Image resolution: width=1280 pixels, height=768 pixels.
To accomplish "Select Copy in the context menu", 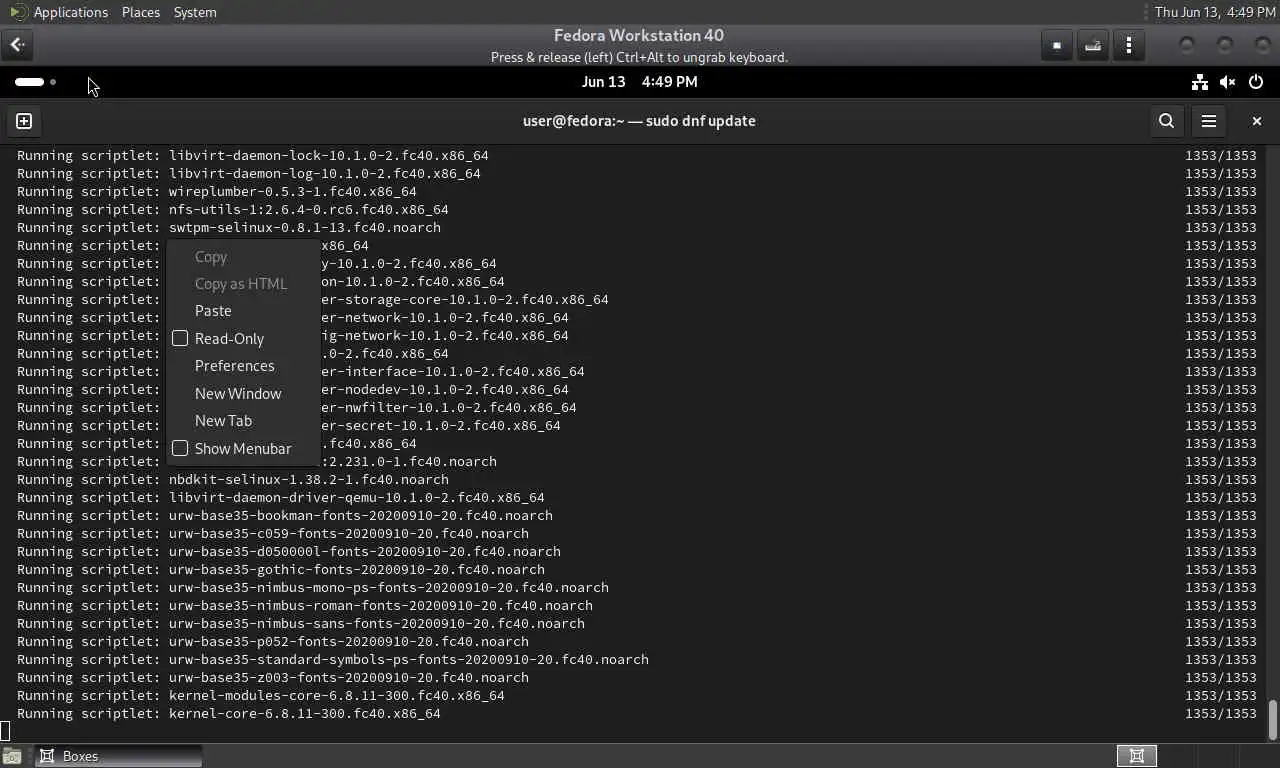I will click(x=211, y=257).
